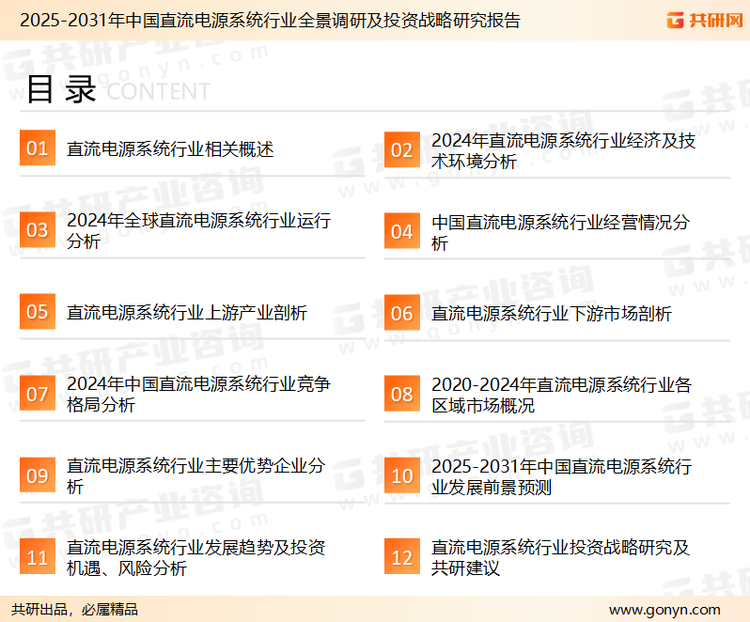Select the orange 12 chapter number box

tap(402, 556)
